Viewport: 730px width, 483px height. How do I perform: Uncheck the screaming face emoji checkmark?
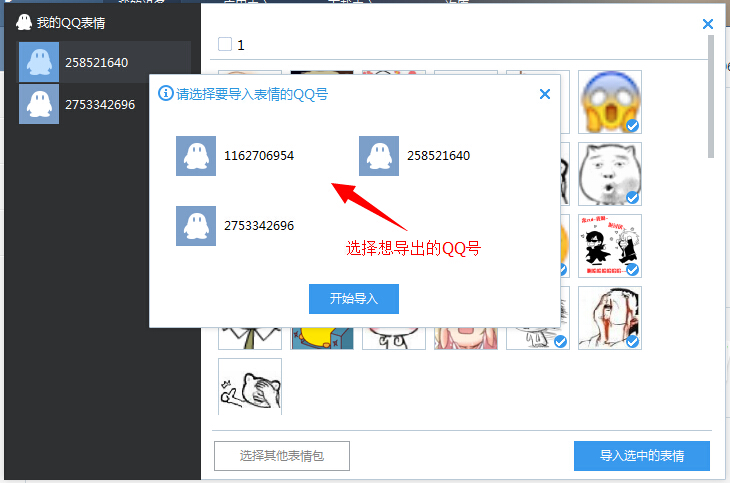[632, 126]
